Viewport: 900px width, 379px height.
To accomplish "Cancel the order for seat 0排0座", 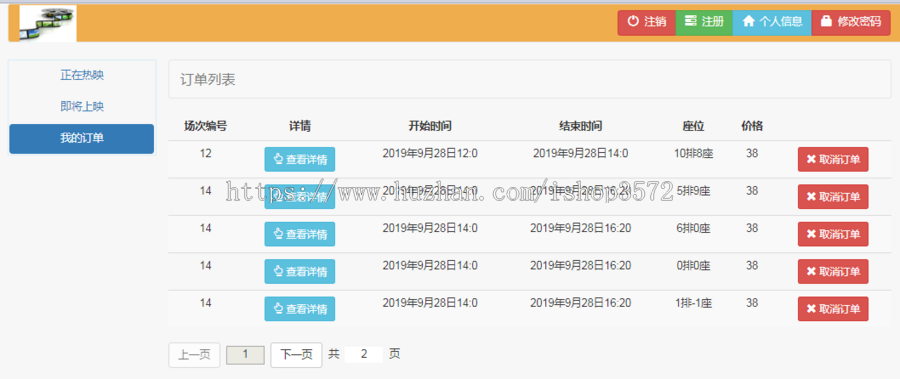I will [x=833, y=272].
